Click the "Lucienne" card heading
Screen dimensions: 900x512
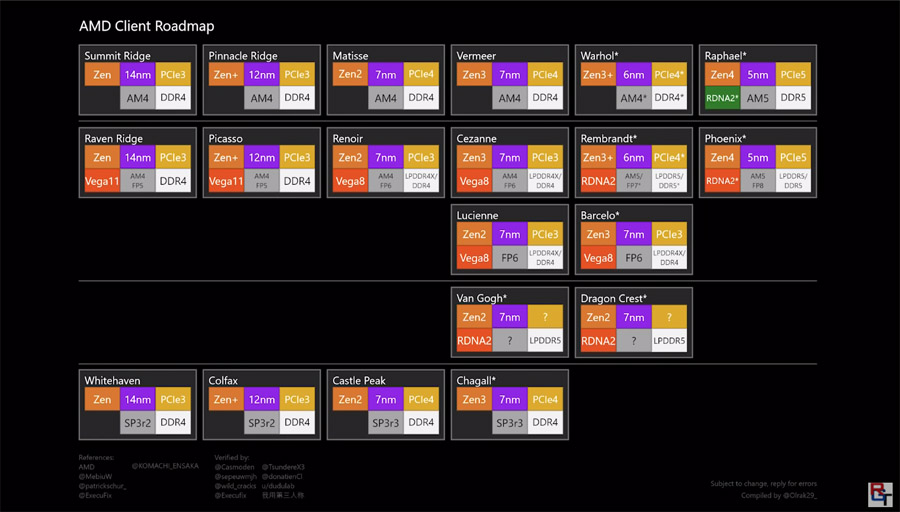coord(477,215)
